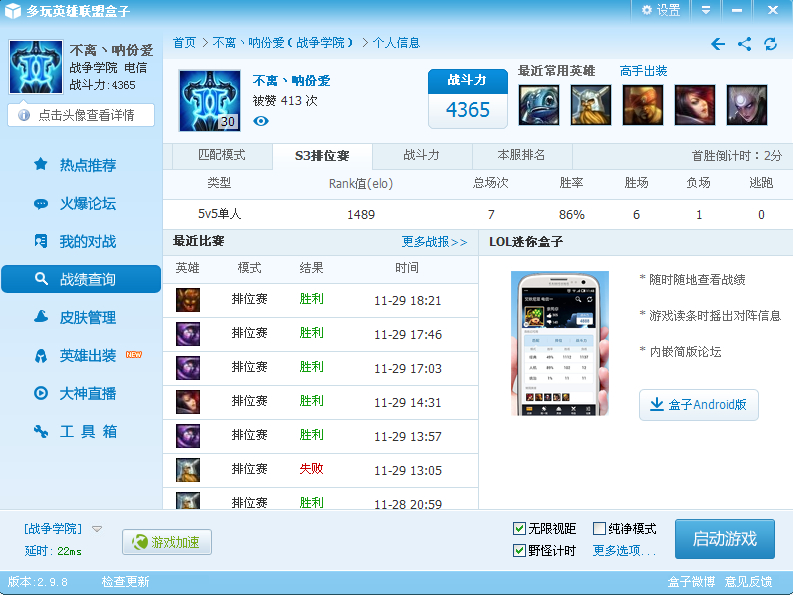Click the LOL迷你盒子 phone image
Screen dimensions: 793x595
[560, 343]
